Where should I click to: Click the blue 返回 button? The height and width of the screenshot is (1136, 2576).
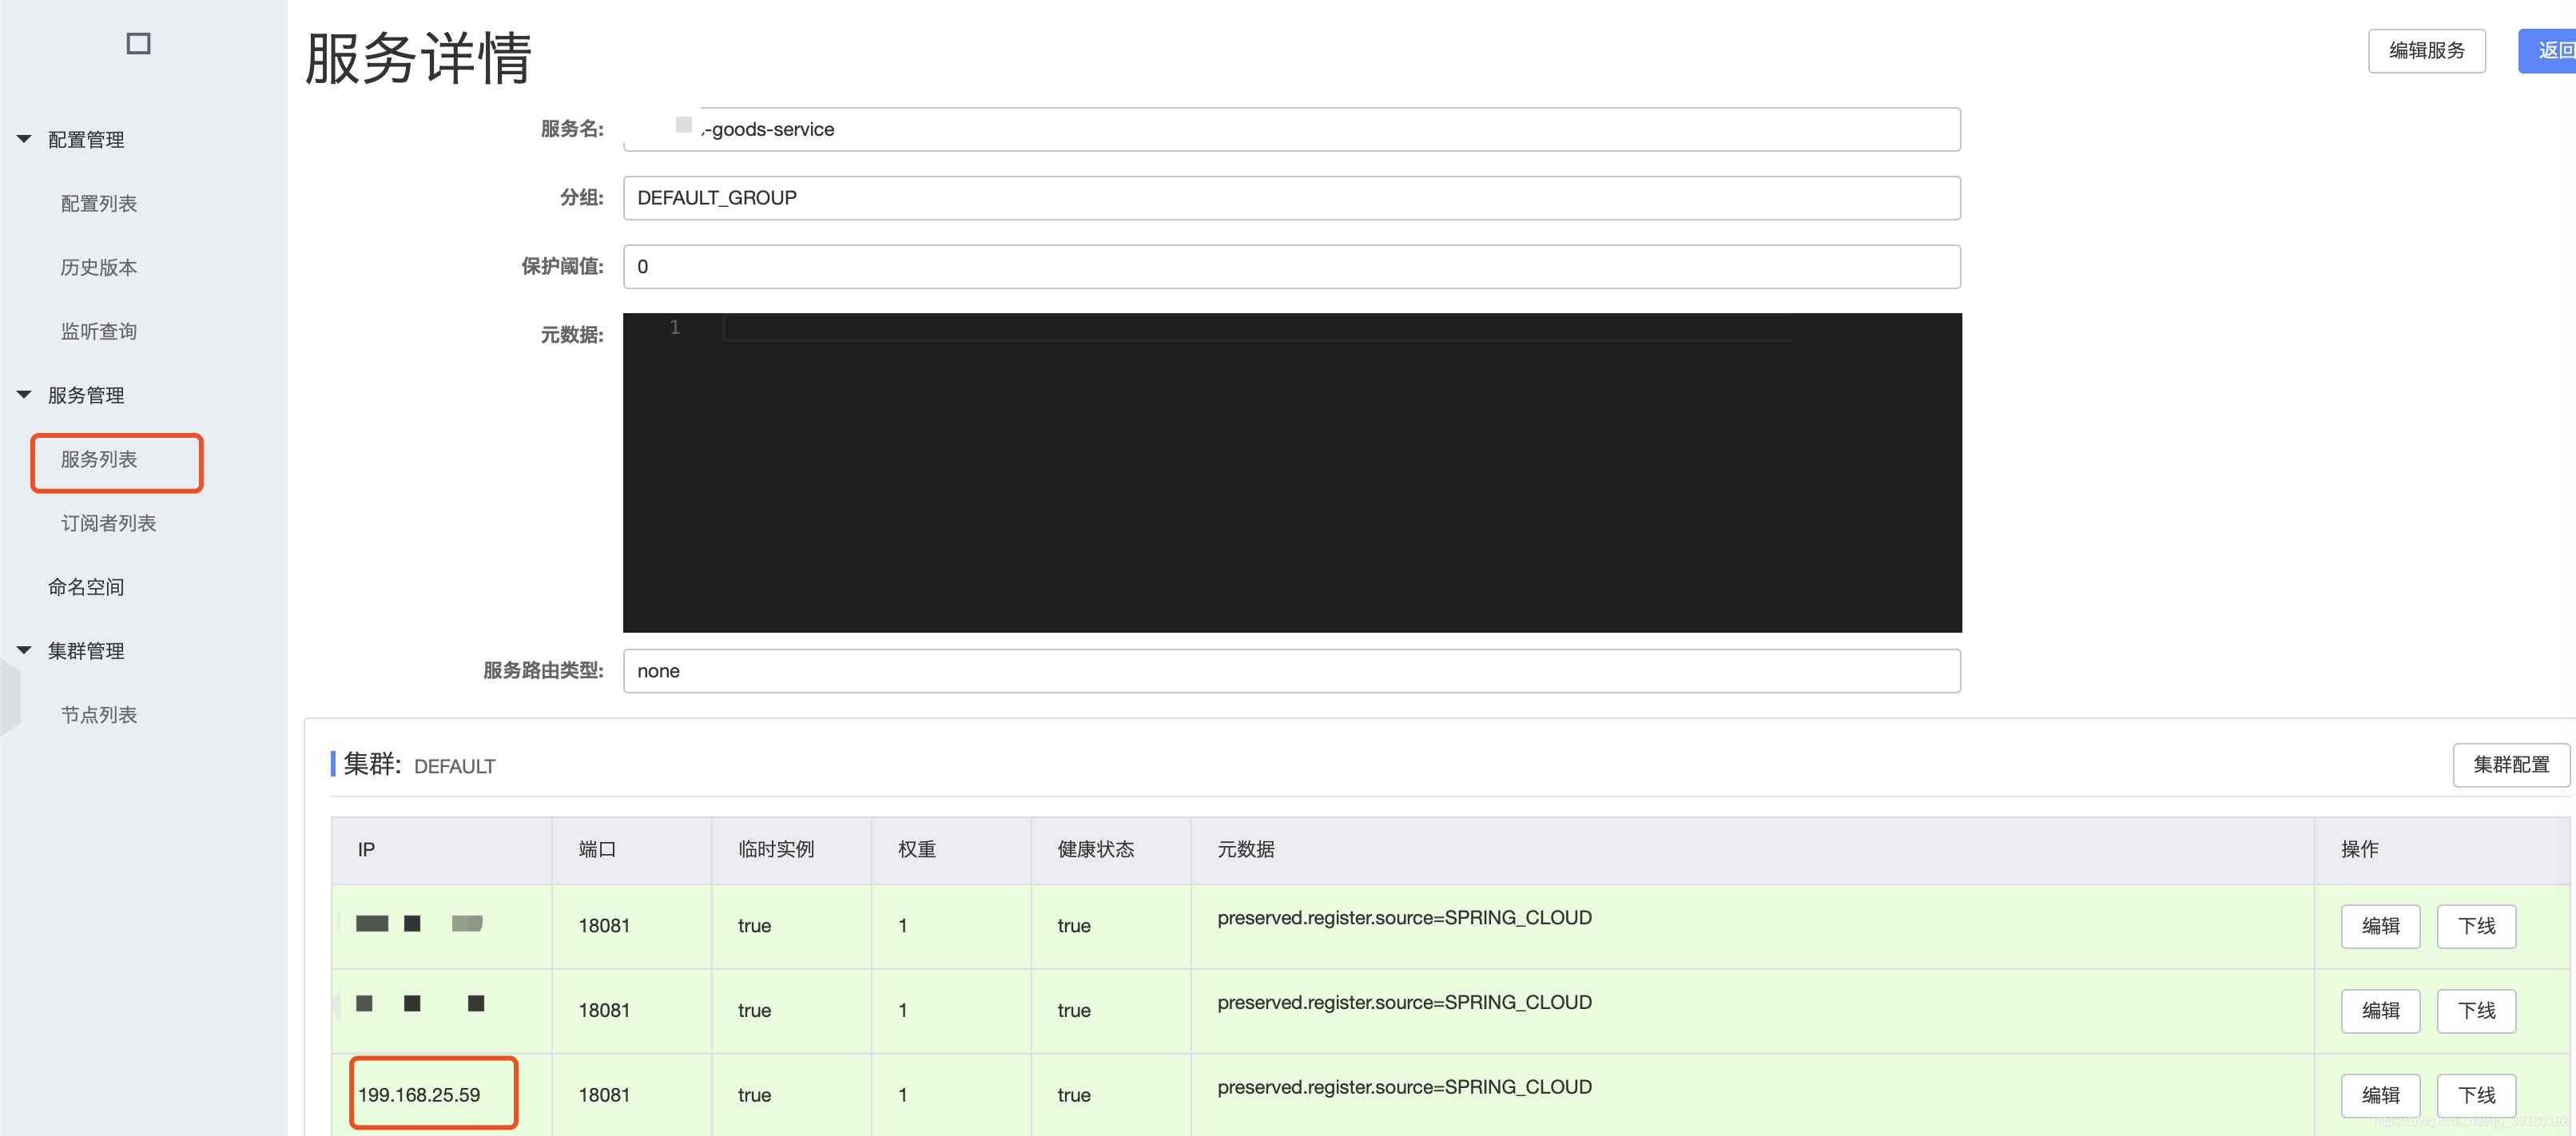tap(2550, 51)
